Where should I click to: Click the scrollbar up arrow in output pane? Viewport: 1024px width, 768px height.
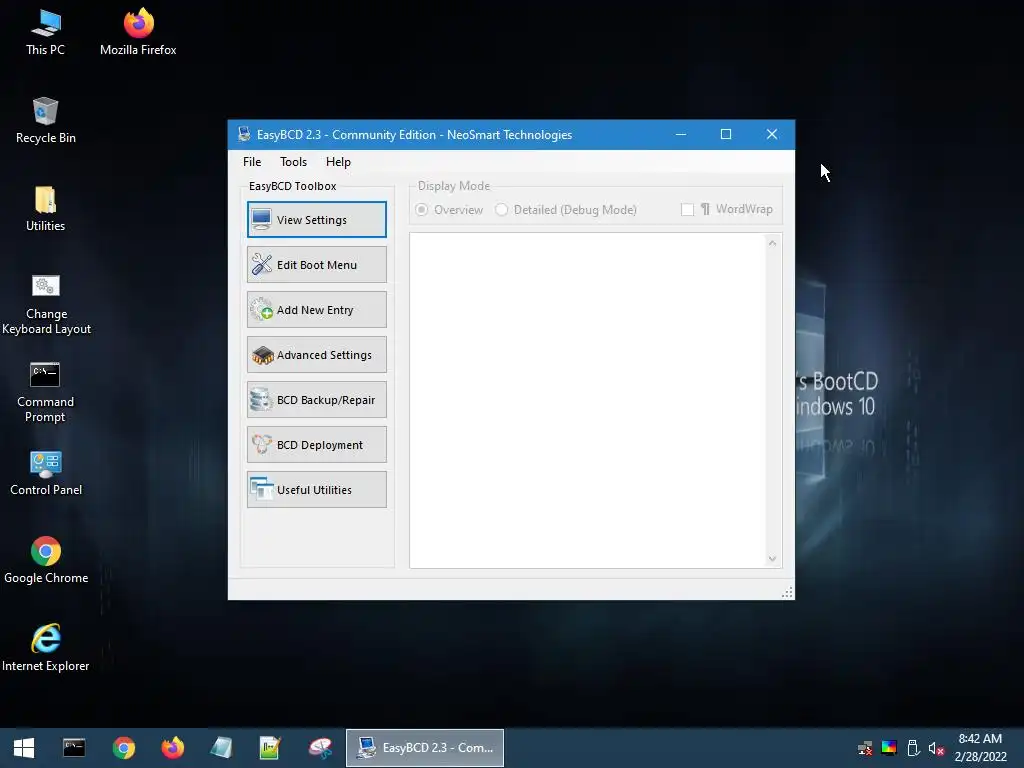pyautogui.click(x=773, y=243)
